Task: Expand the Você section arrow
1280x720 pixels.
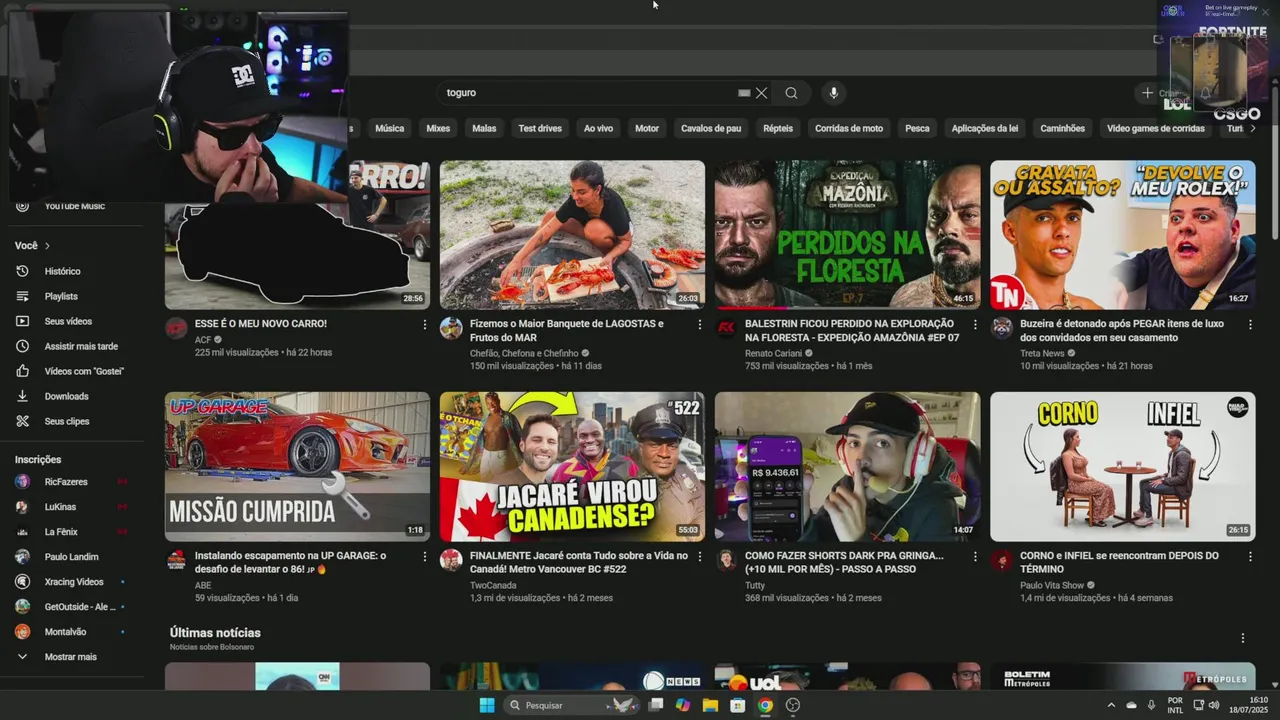Action: tap(47, 246)
